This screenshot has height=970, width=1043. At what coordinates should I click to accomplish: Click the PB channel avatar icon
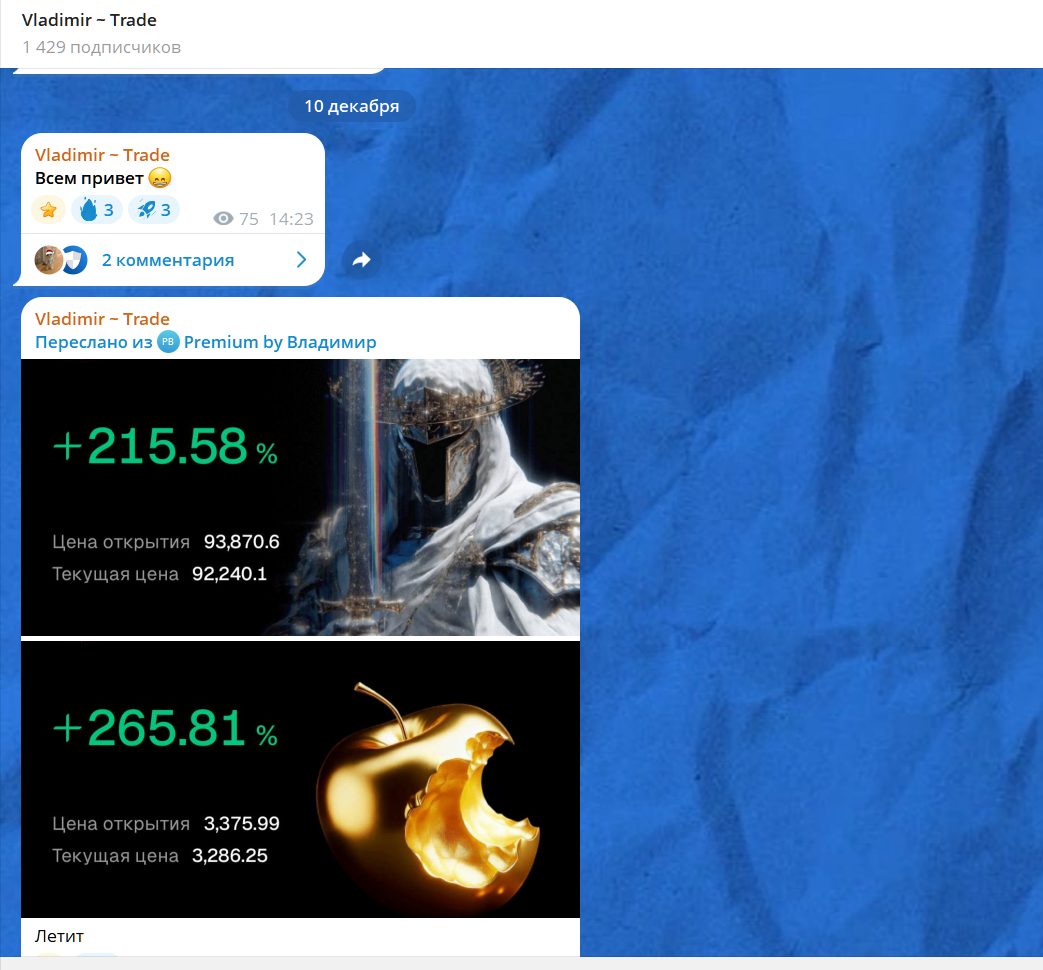pos(168,342)
